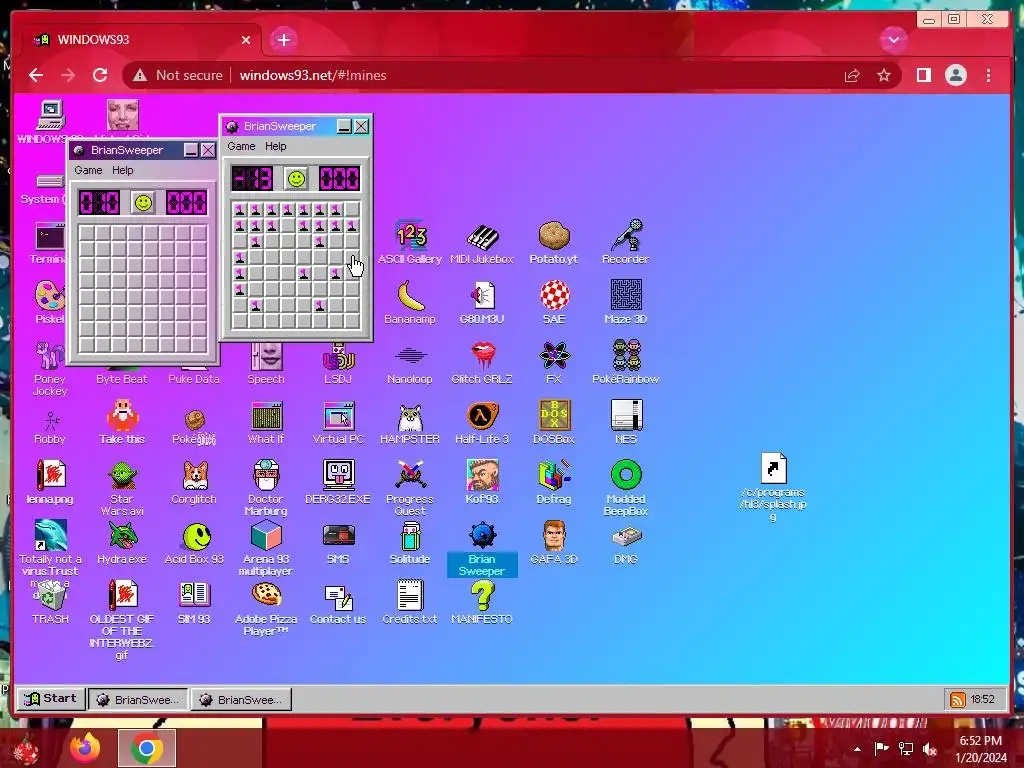Open Game menu in back BrianSweeper window

pos(88,170)
